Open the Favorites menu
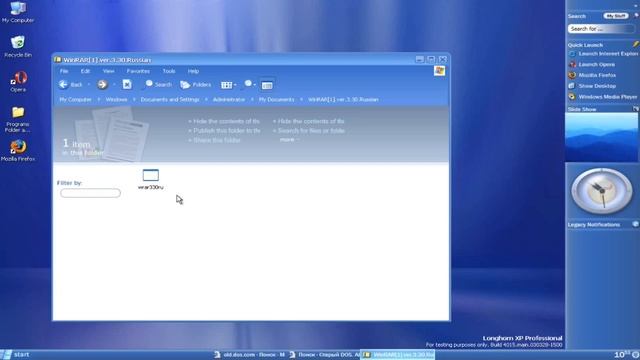Screen dimensions: 640x360 tap(138, 71)
